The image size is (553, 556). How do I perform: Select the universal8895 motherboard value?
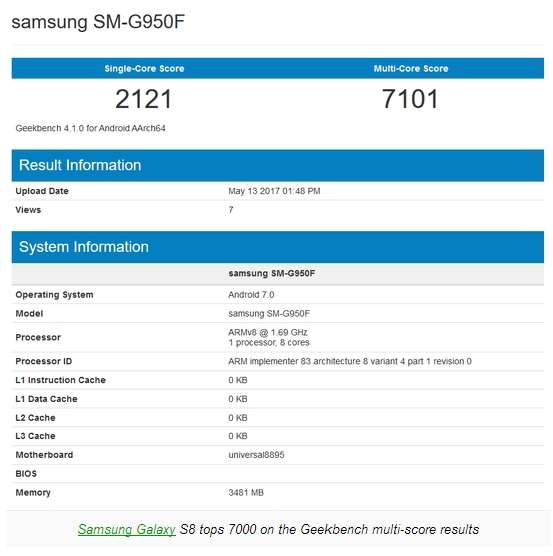(256, 455)
